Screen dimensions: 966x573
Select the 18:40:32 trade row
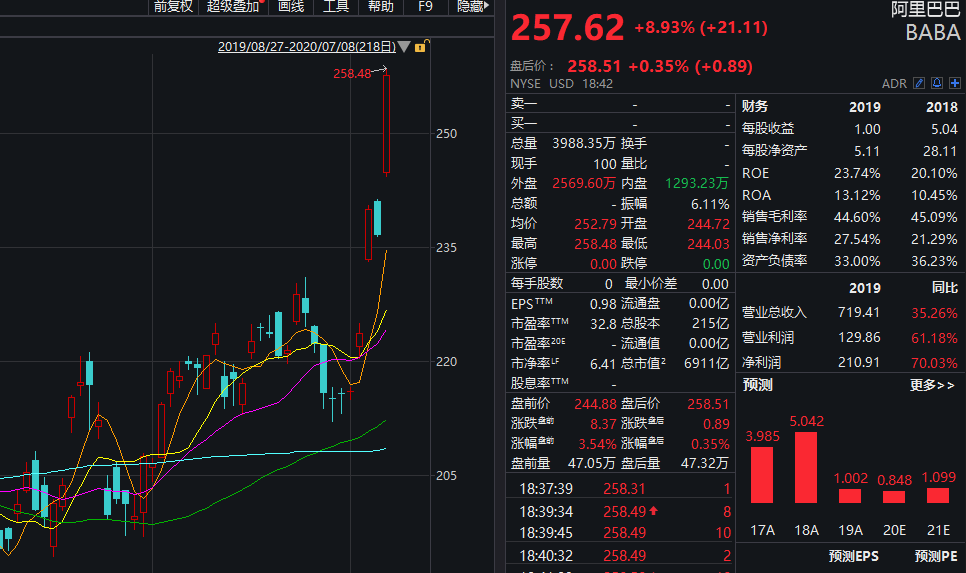pyautogui.click(x=620, y=556)
